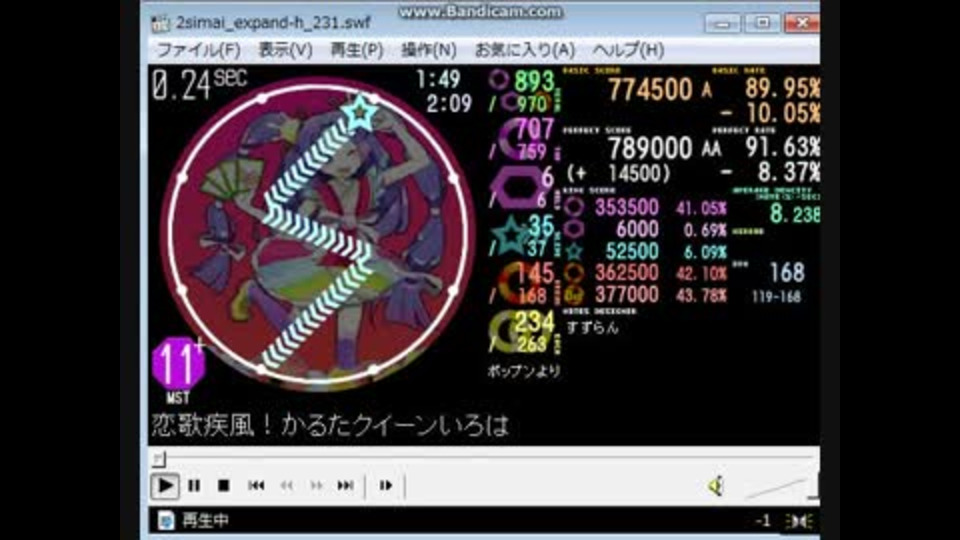The height and width of the screenshot is (540, 960).
Task: Click the frame step button
Action: tap(386, 486)
